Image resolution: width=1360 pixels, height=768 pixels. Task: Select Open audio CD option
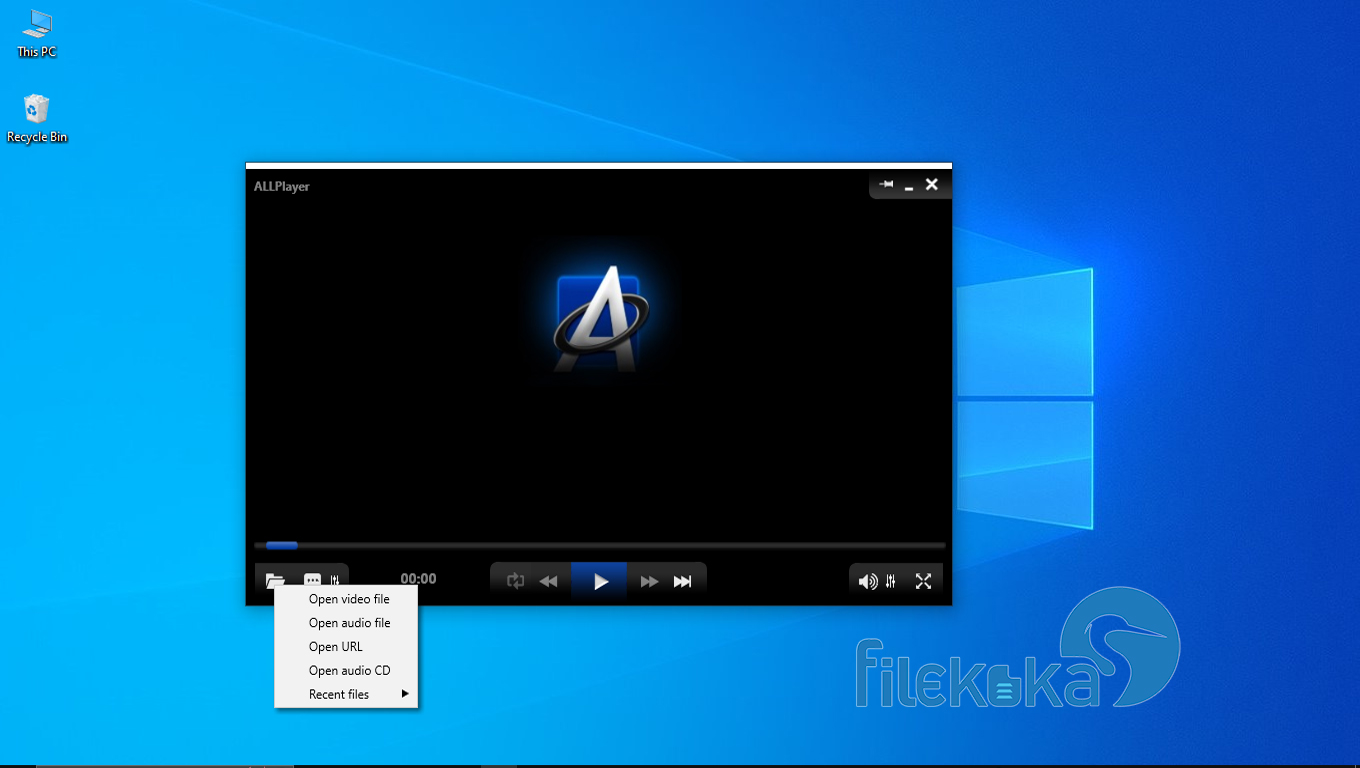347,671
